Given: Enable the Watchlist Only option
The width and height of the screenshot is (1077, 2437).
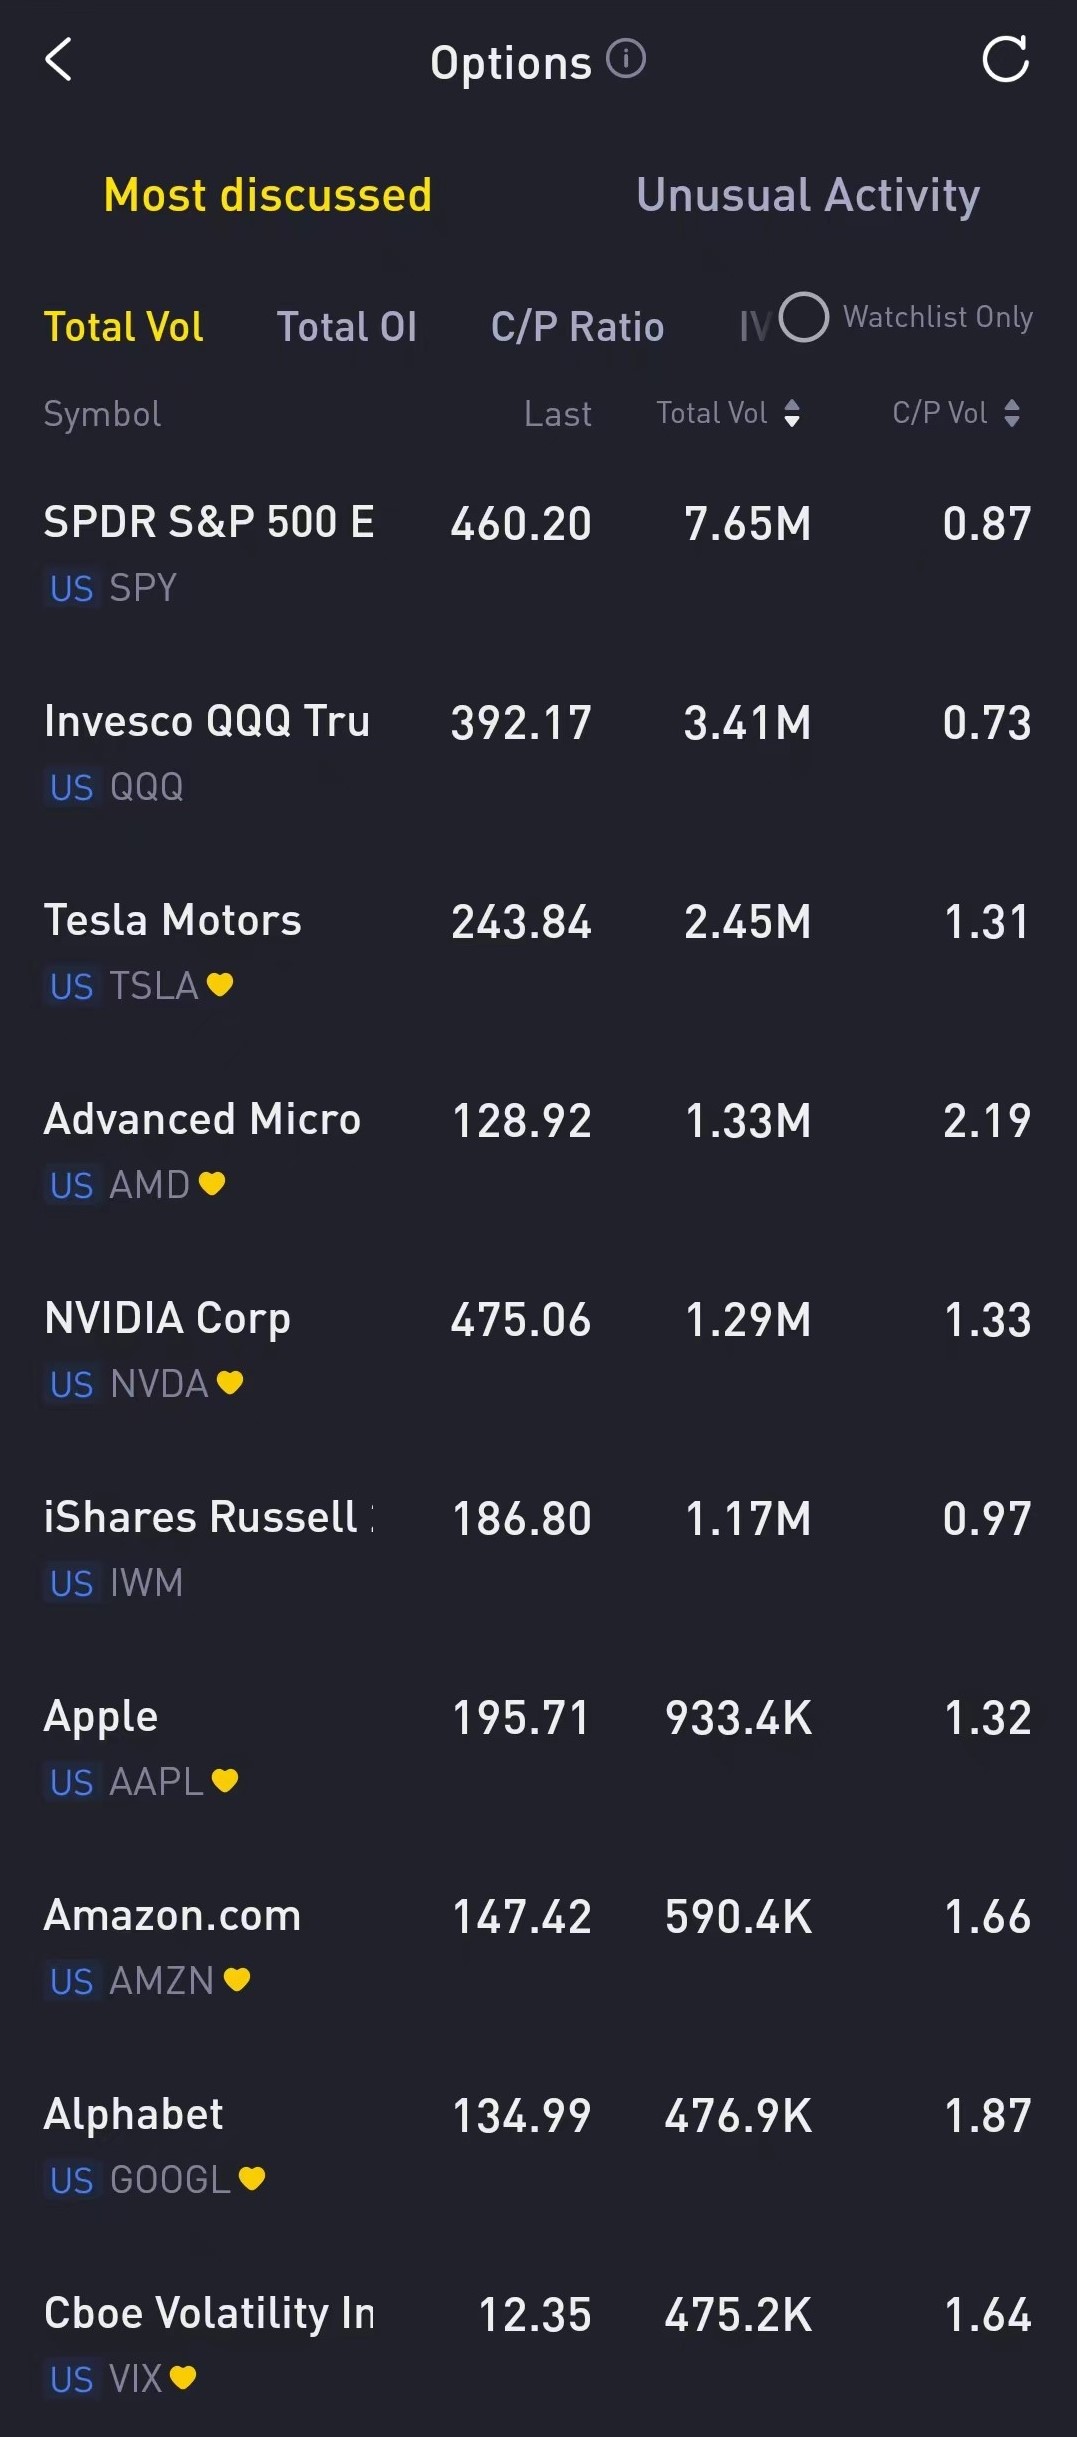Looking at the screenshot, I should click(804, 317).
